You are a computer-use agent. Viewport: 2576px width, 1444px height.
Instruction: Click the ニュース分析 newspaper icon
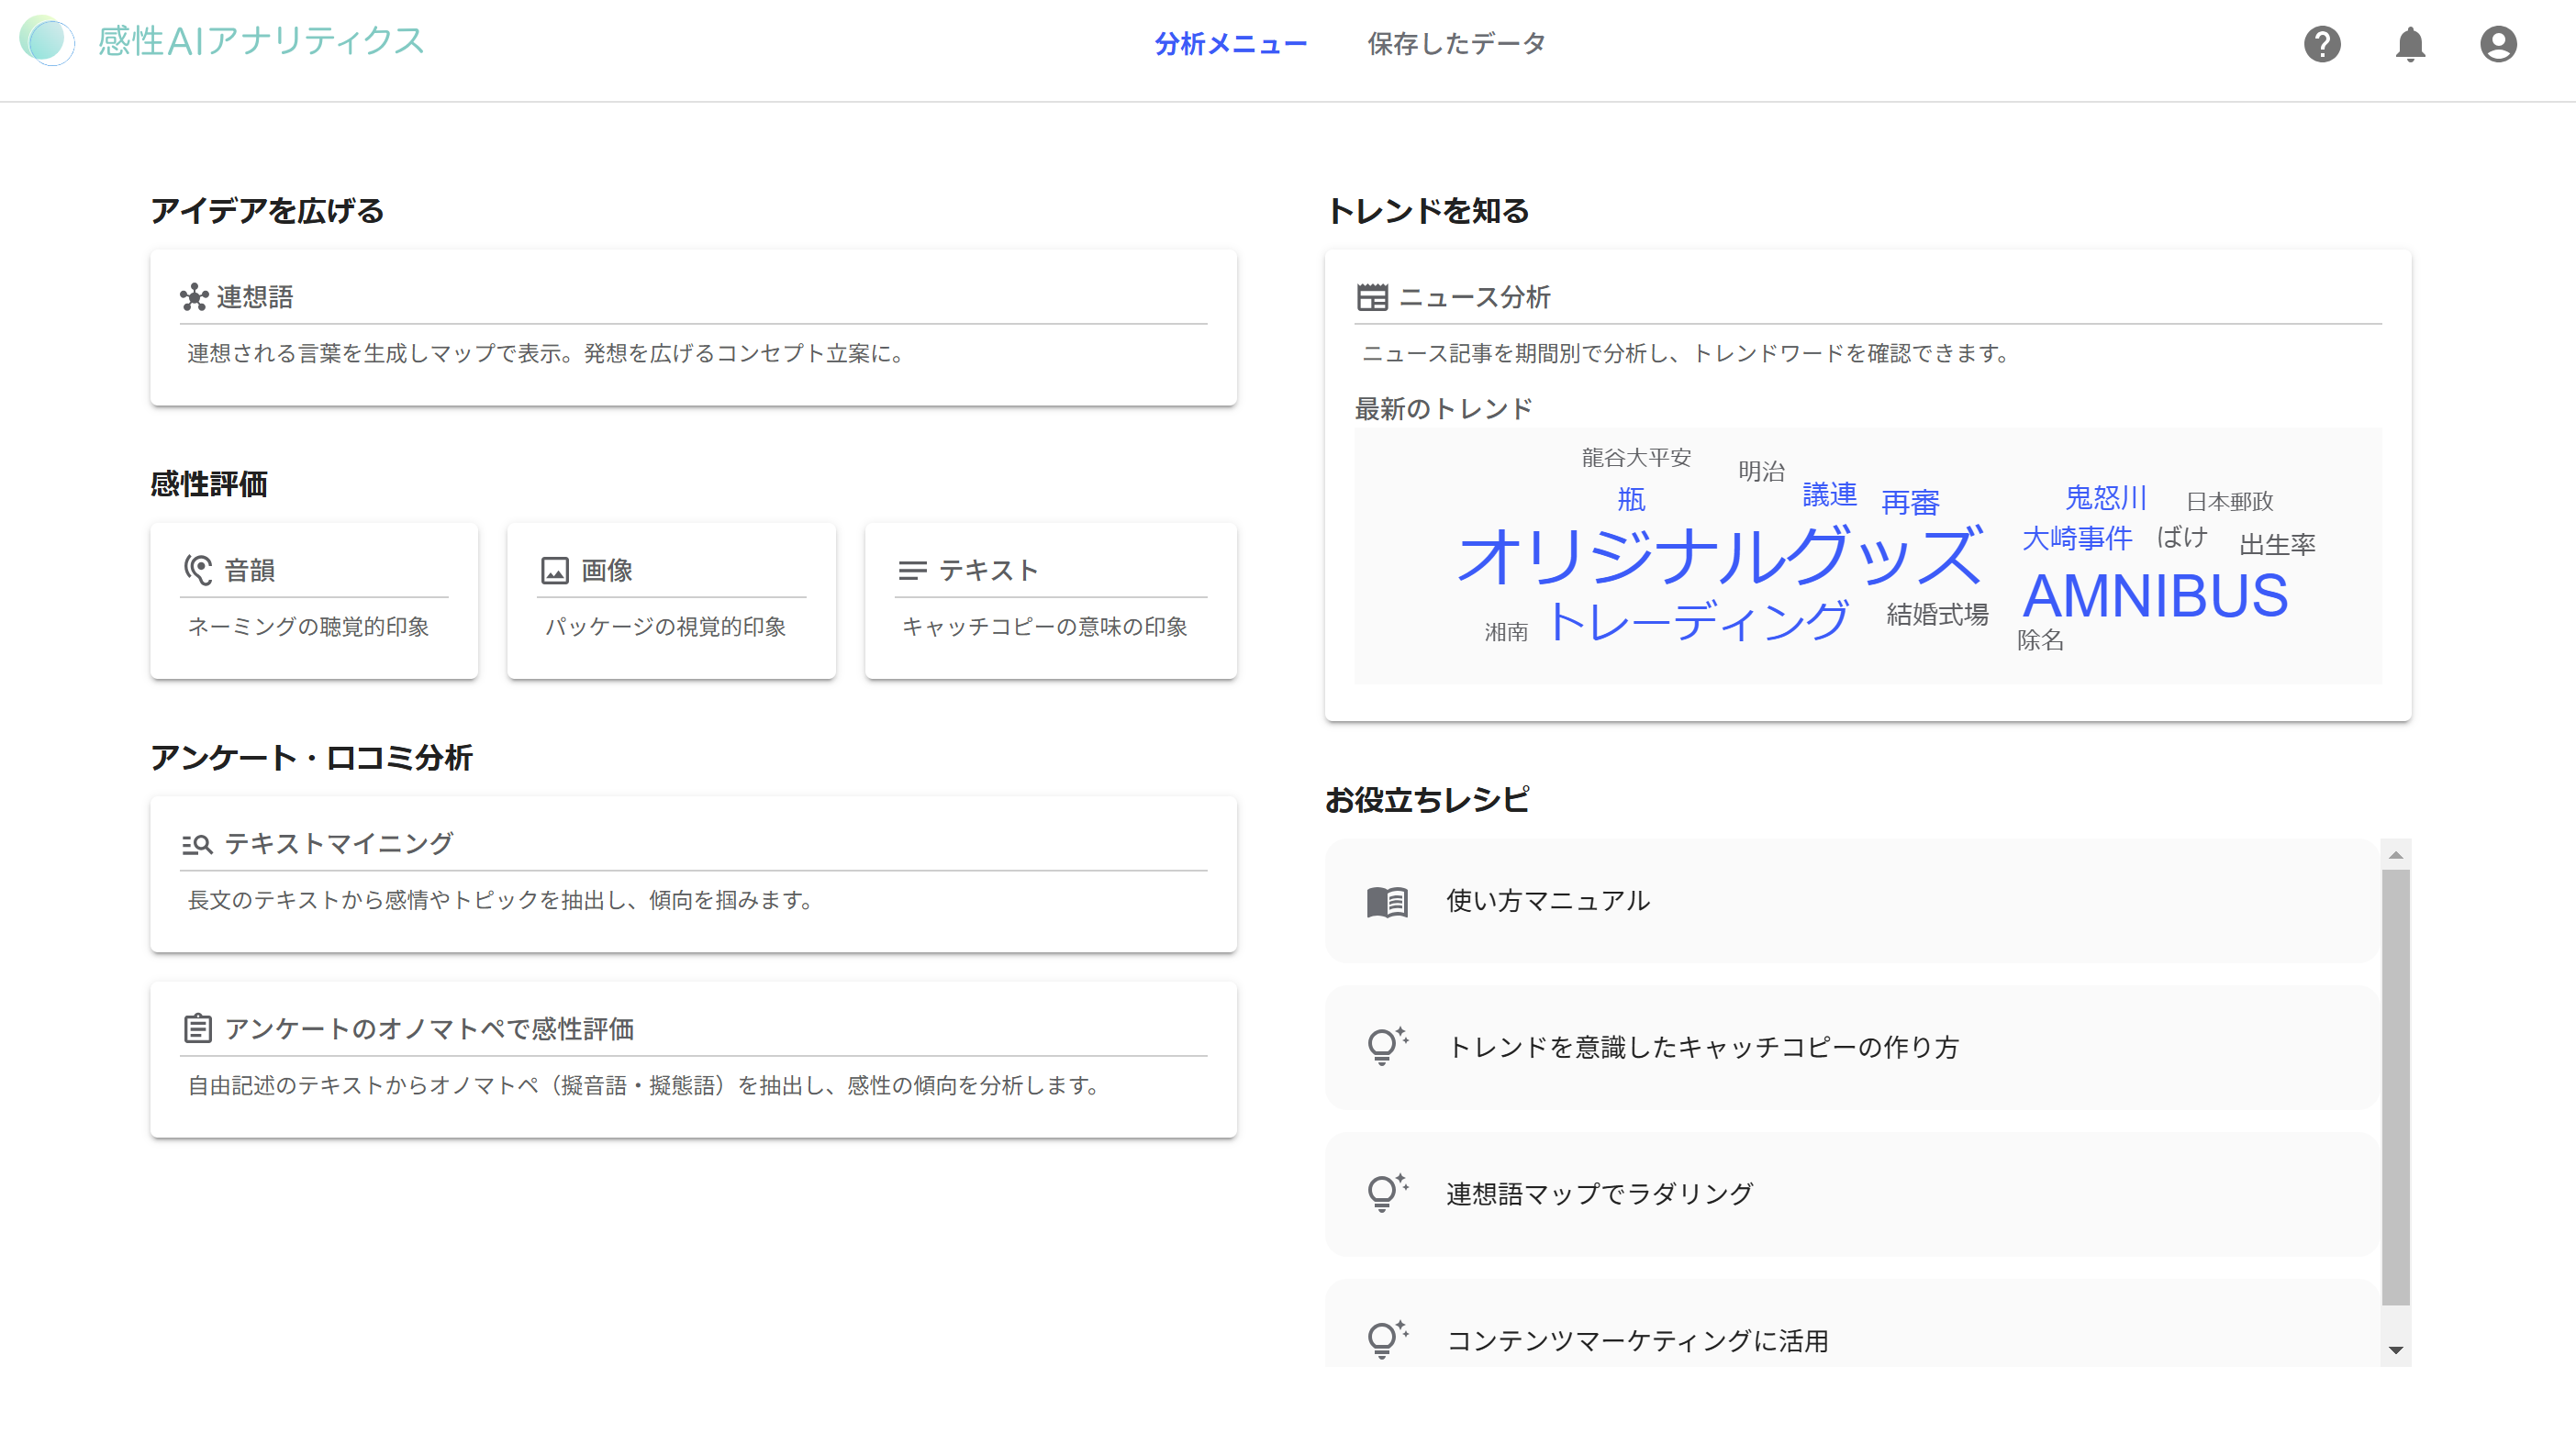click(x=1372, y=297)
